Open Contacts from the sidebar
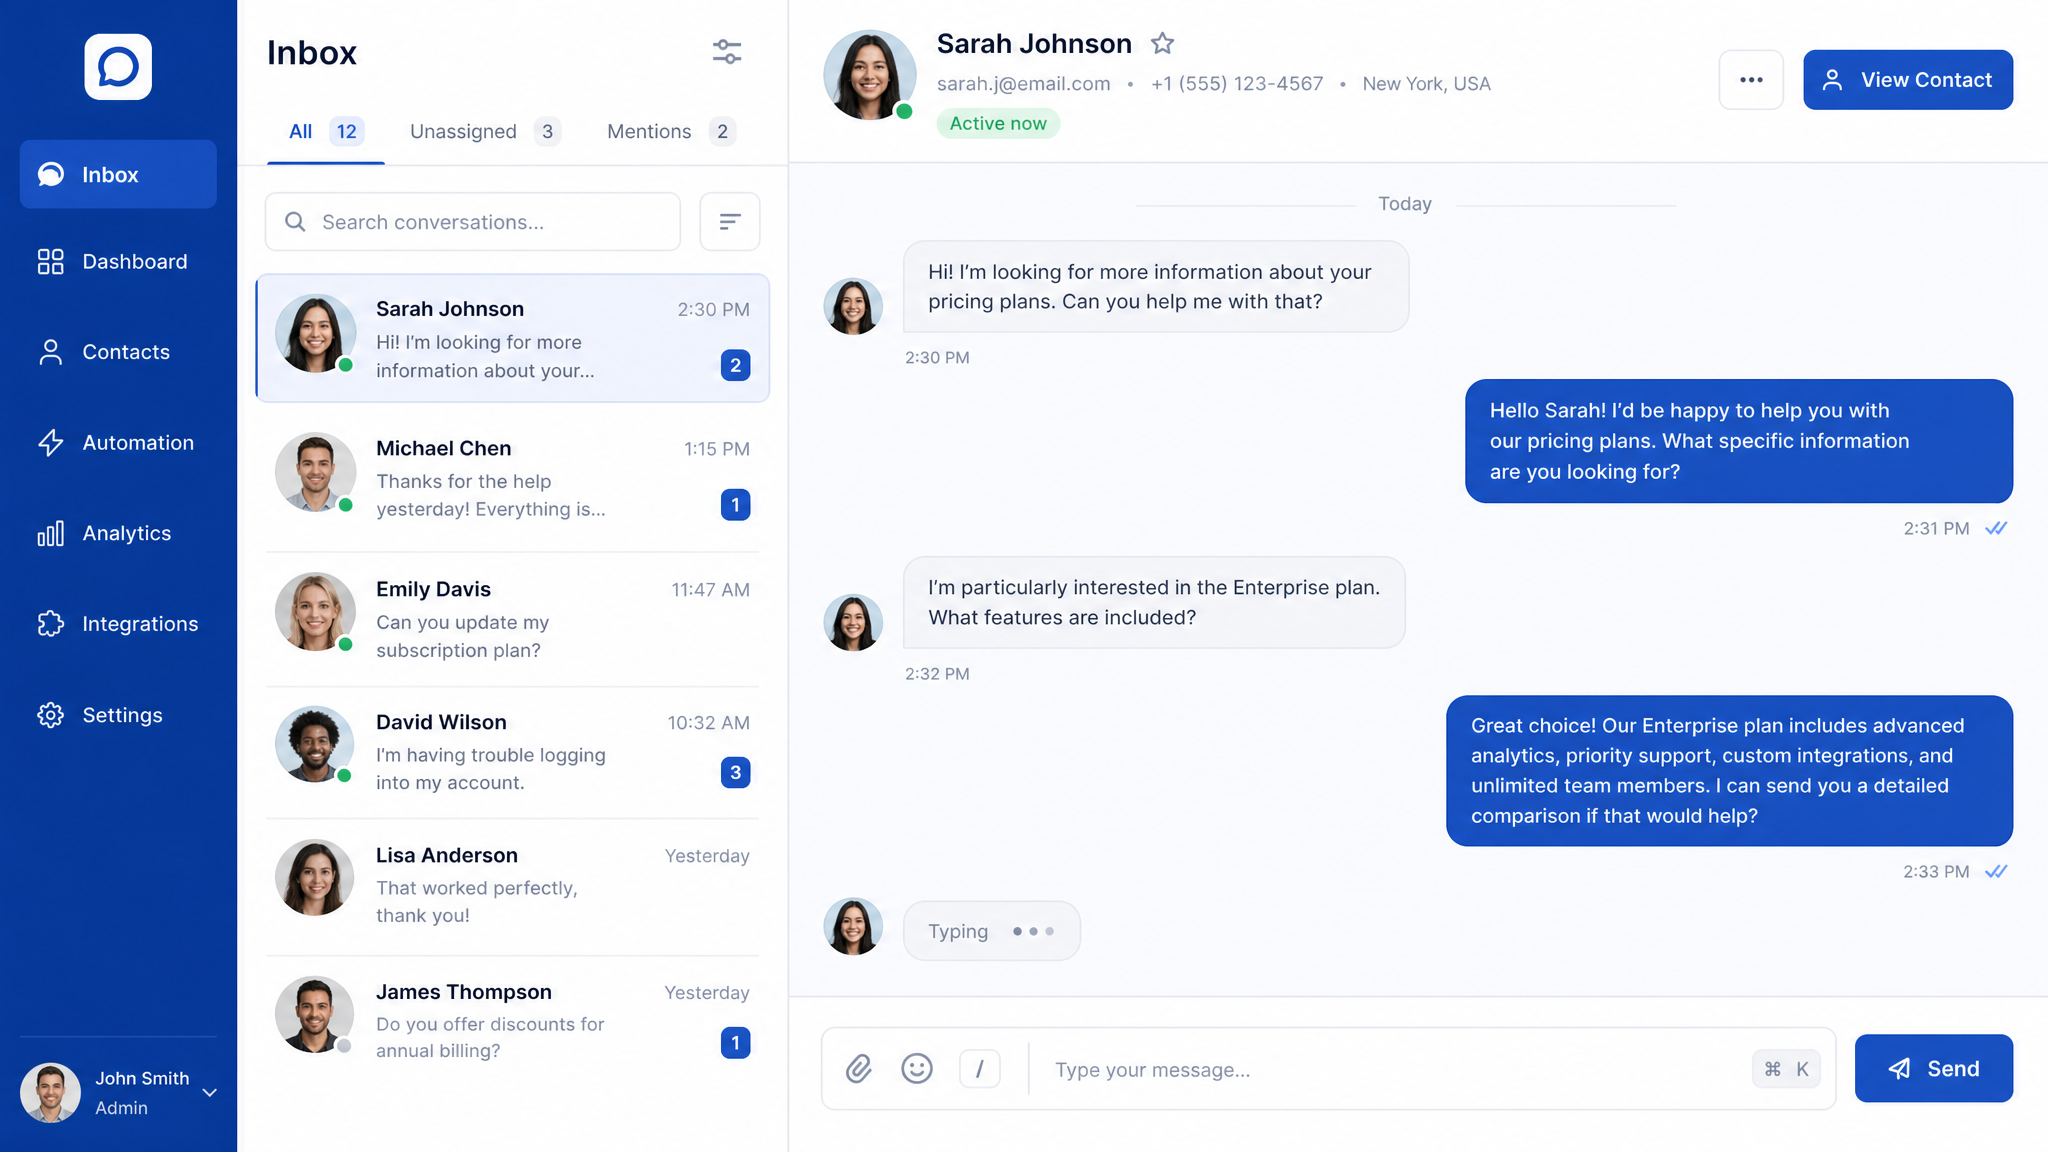2048x1152 pixels. (x=118, y=352)
